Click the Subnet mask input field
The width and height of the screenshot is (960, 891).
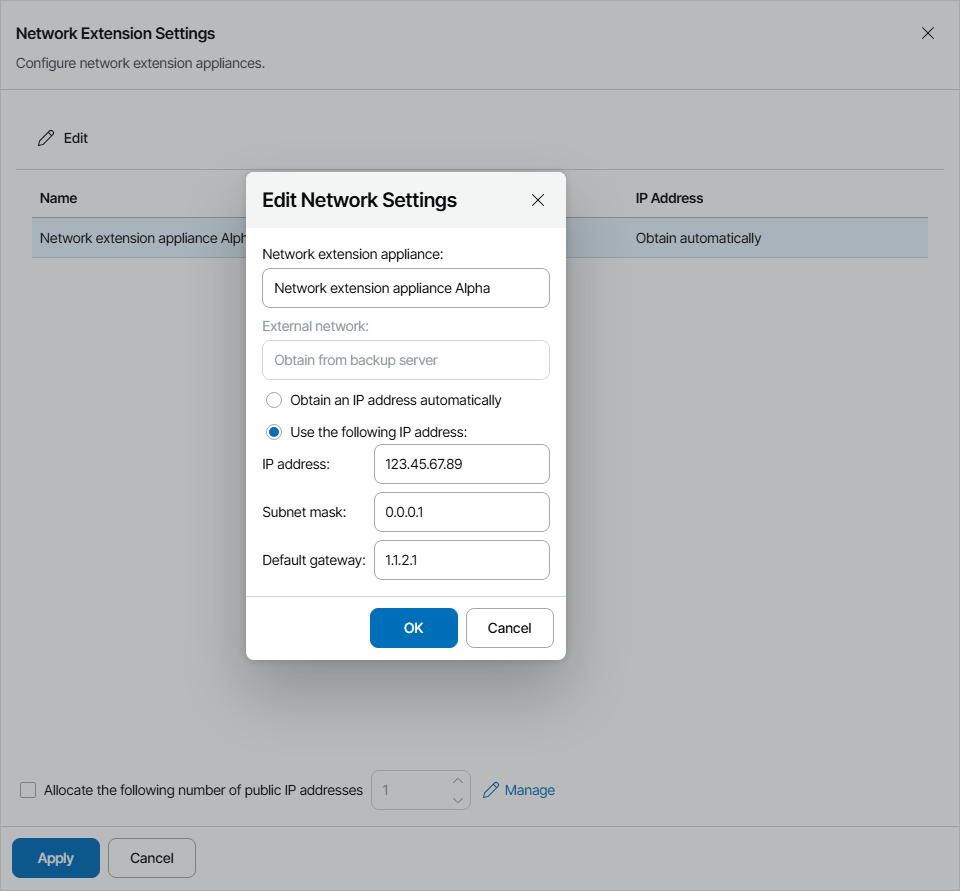click(462, 512)
